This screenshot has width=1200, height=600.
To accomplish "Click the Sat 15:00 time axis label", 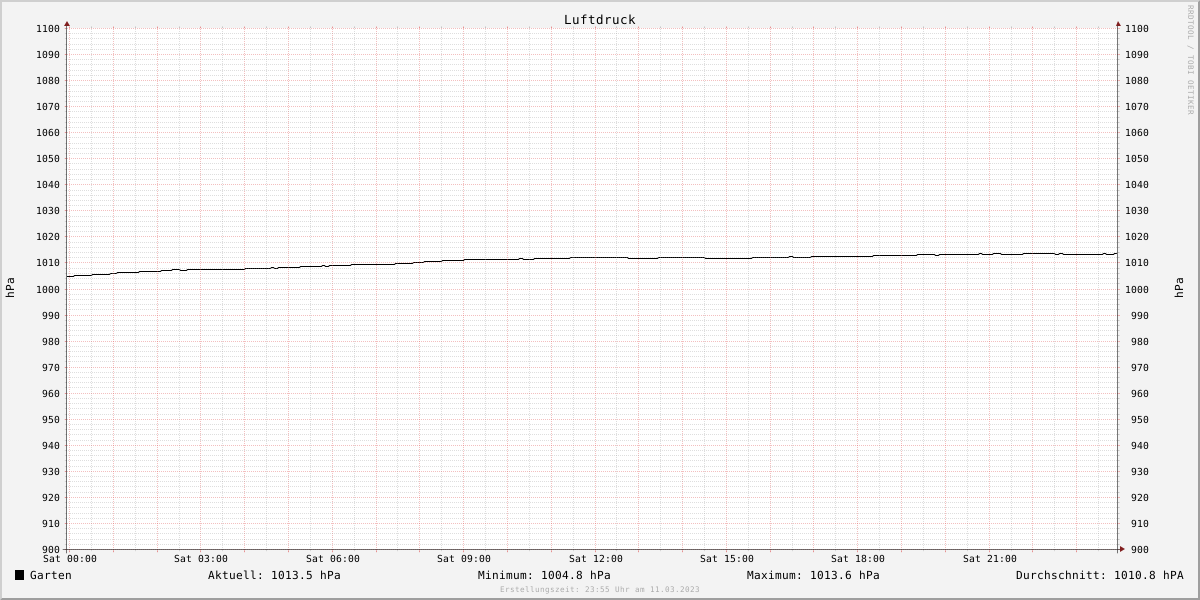I will click(726, 559).
